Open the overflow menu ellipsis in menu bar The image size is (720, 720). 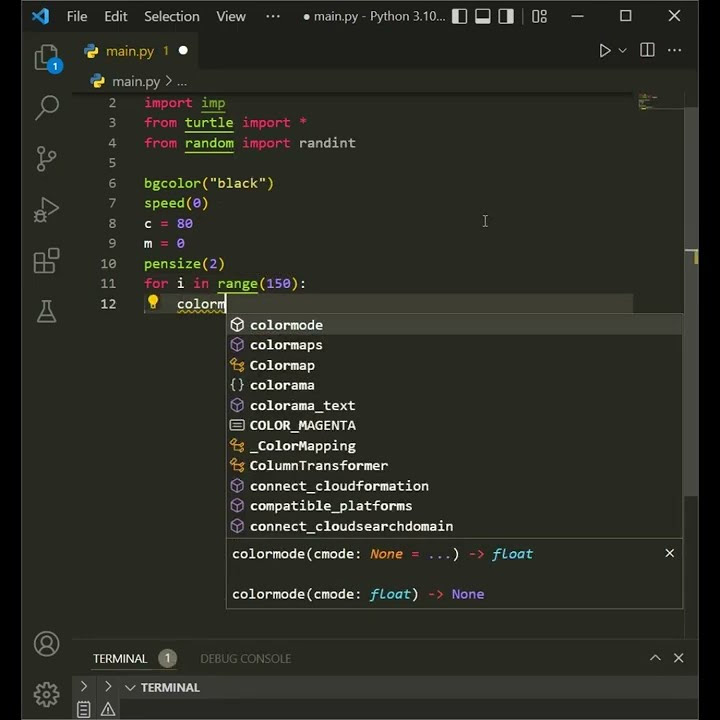[x=273, y=17]
